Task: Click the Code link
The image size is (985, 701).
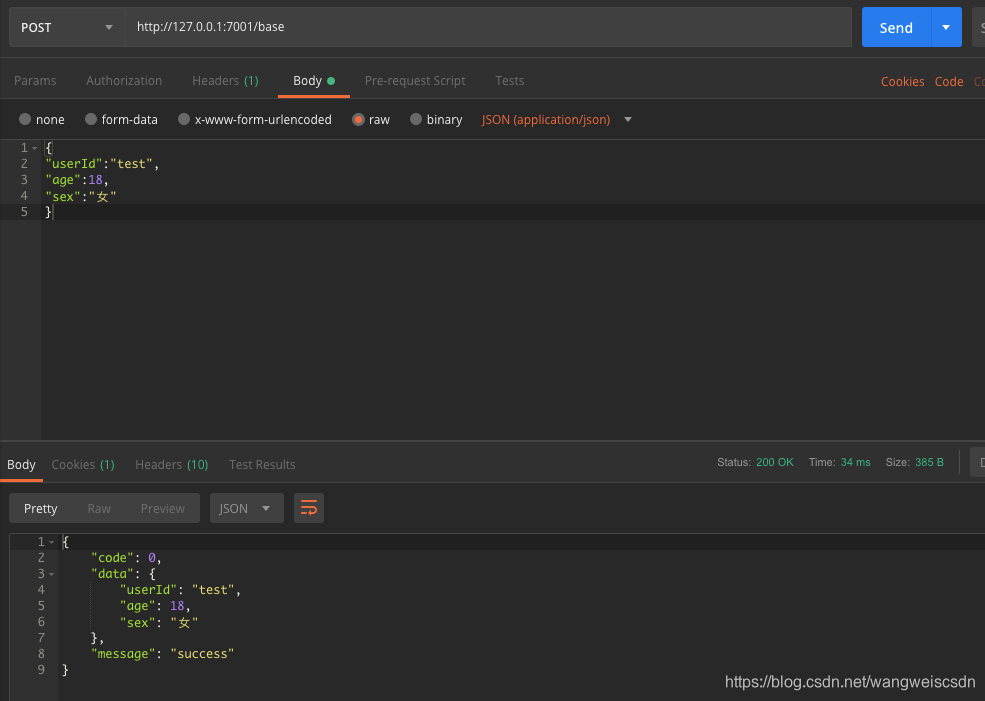Action: [x=949, y=81]
